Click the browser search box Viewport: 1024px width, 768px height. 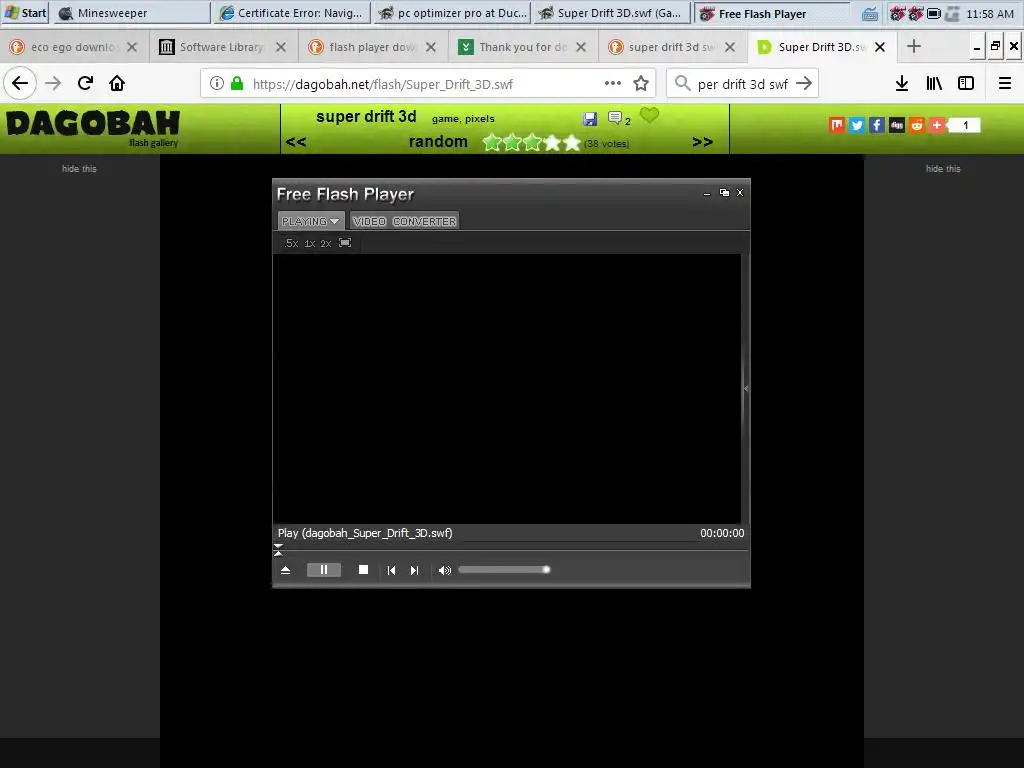[x=743, y=84]
